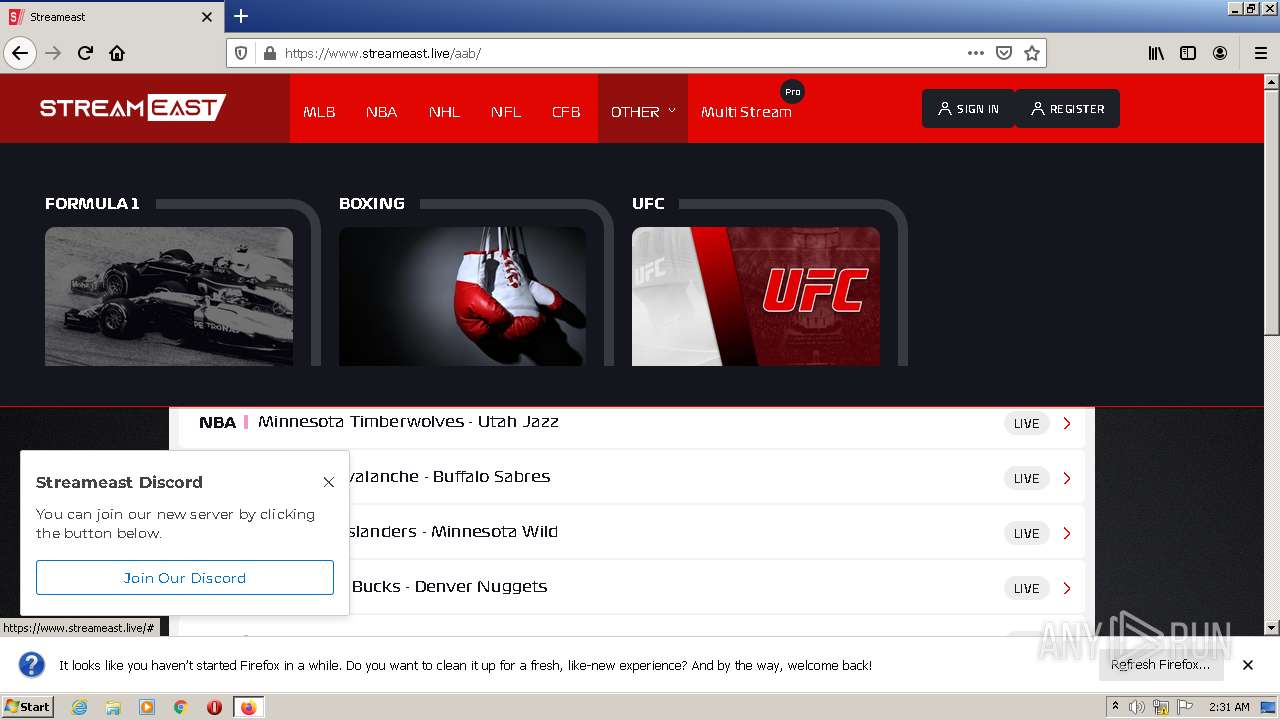The height and width of the screenshot is (720, 1280).
Task: Bookmark this page with star icon
Action: tap(1032, 53)
